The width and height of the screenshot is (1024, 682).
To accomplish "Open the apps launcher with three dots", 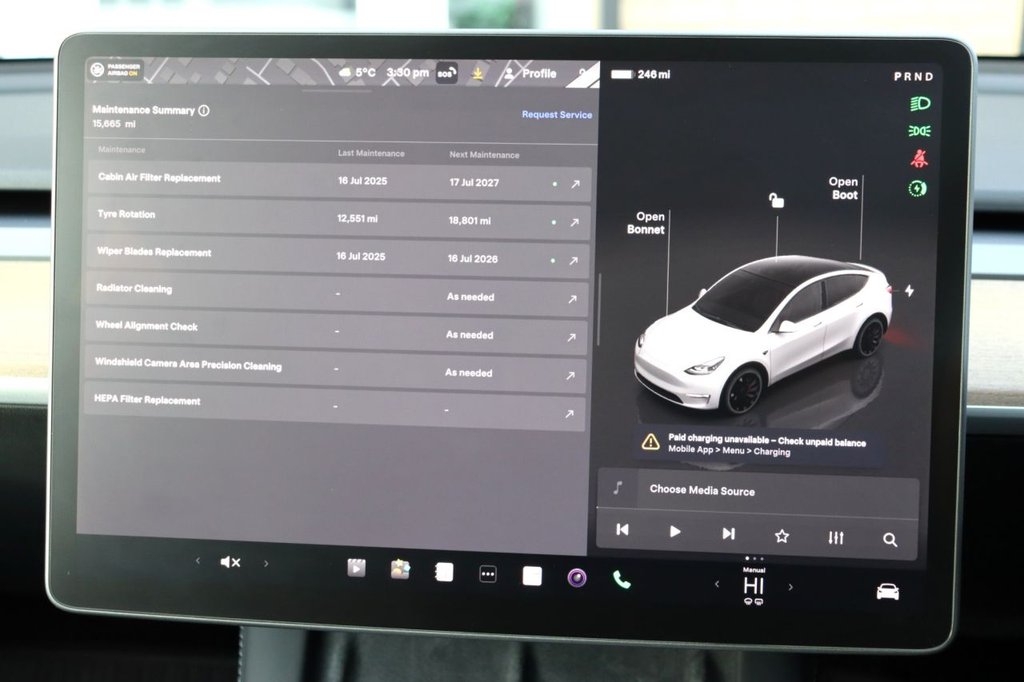I will (x=487, y=572).
